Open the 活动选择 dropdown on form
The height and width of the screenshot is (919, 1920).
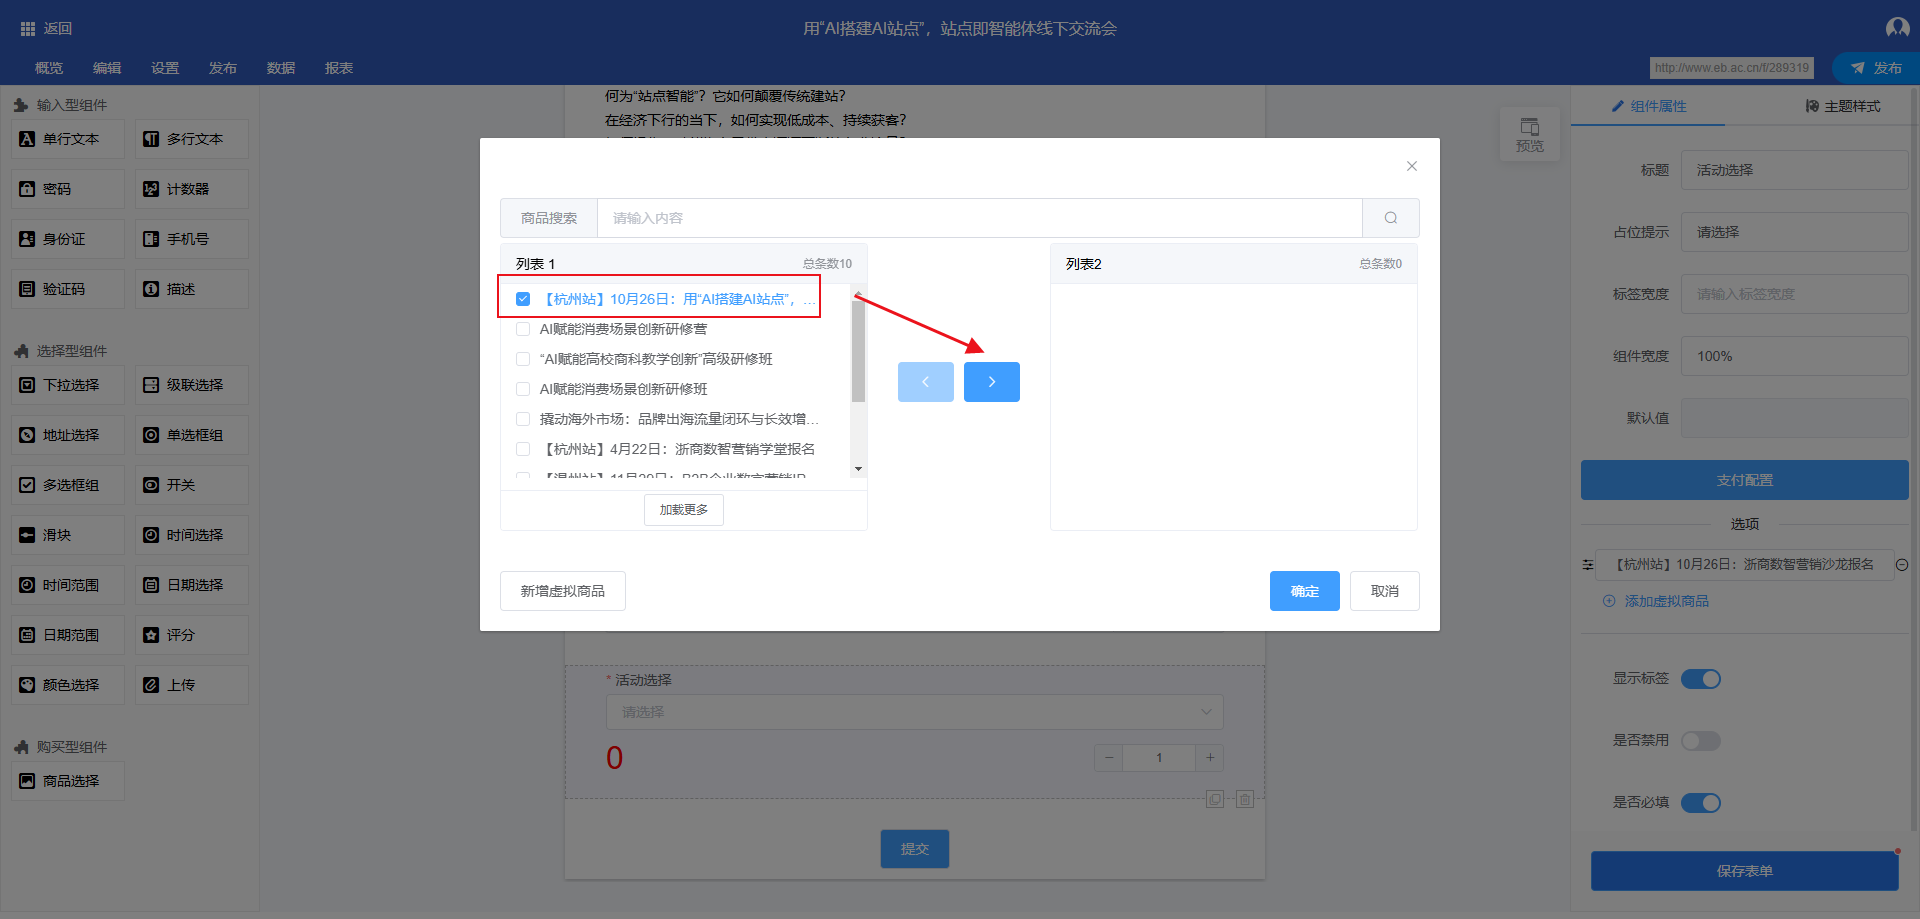tap(914, 712)
